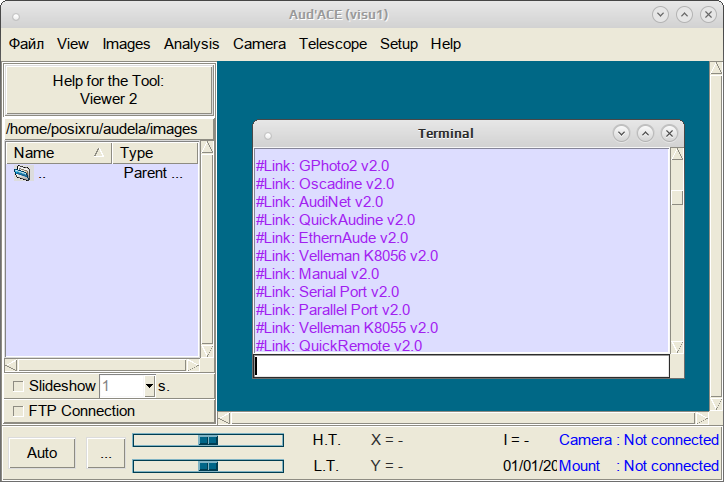Close the Terminal window
Image resolution: width=724 pixels, height=482 pixels.
(669, 133)
